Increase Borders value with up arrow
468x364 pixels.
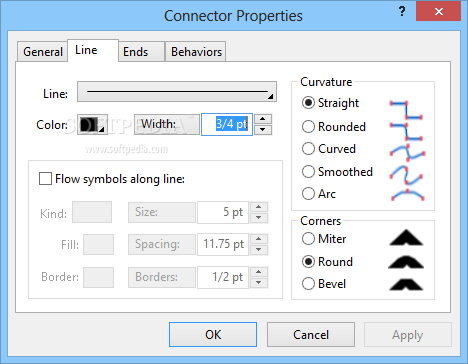pos(259,272)
